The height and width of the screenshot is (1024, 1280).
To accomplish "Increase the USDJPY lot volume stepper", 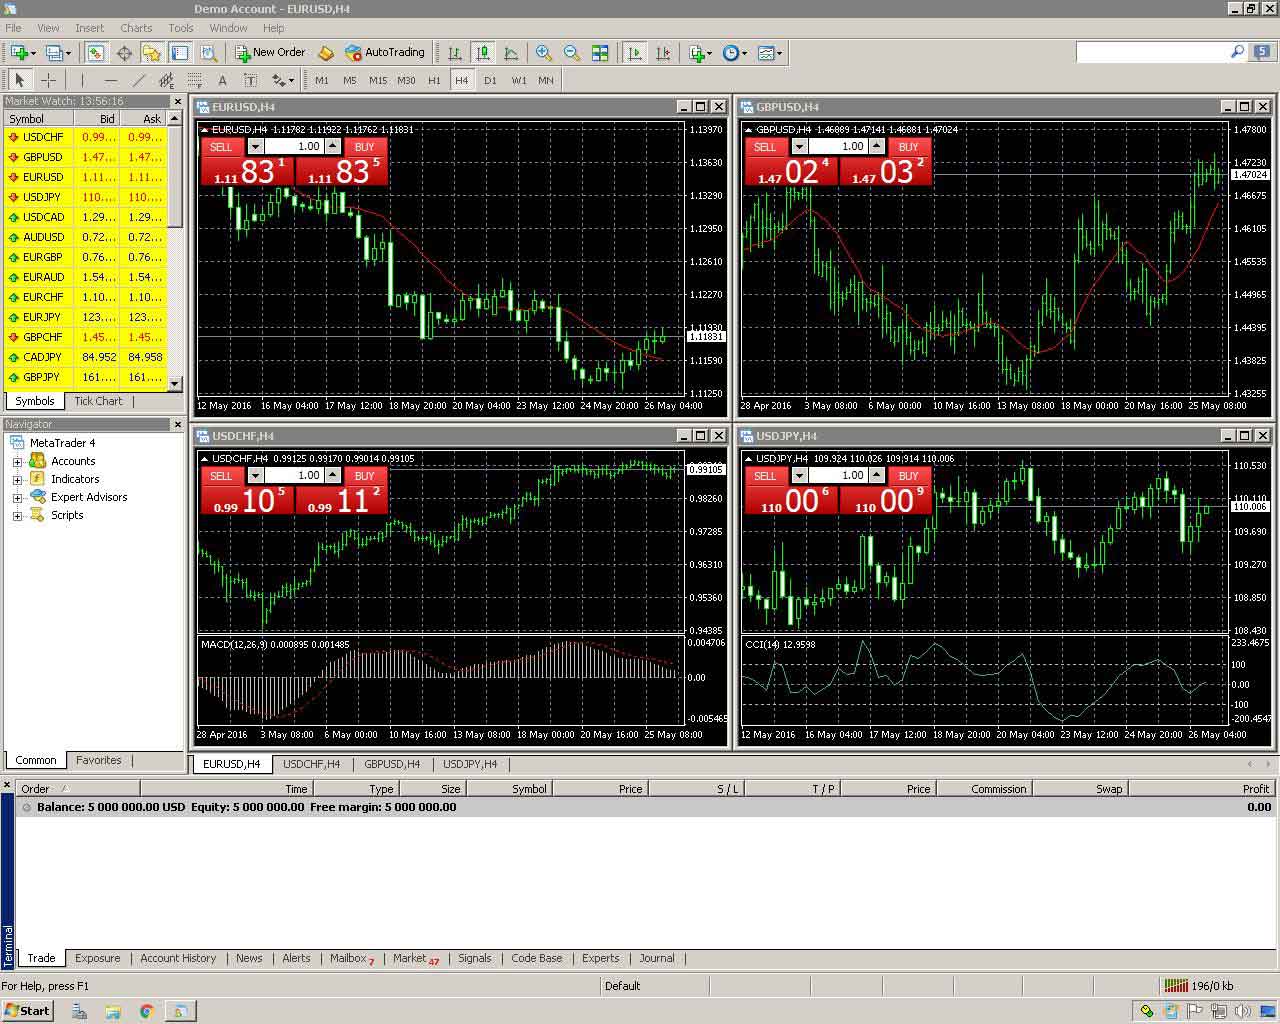I will 877,475.
